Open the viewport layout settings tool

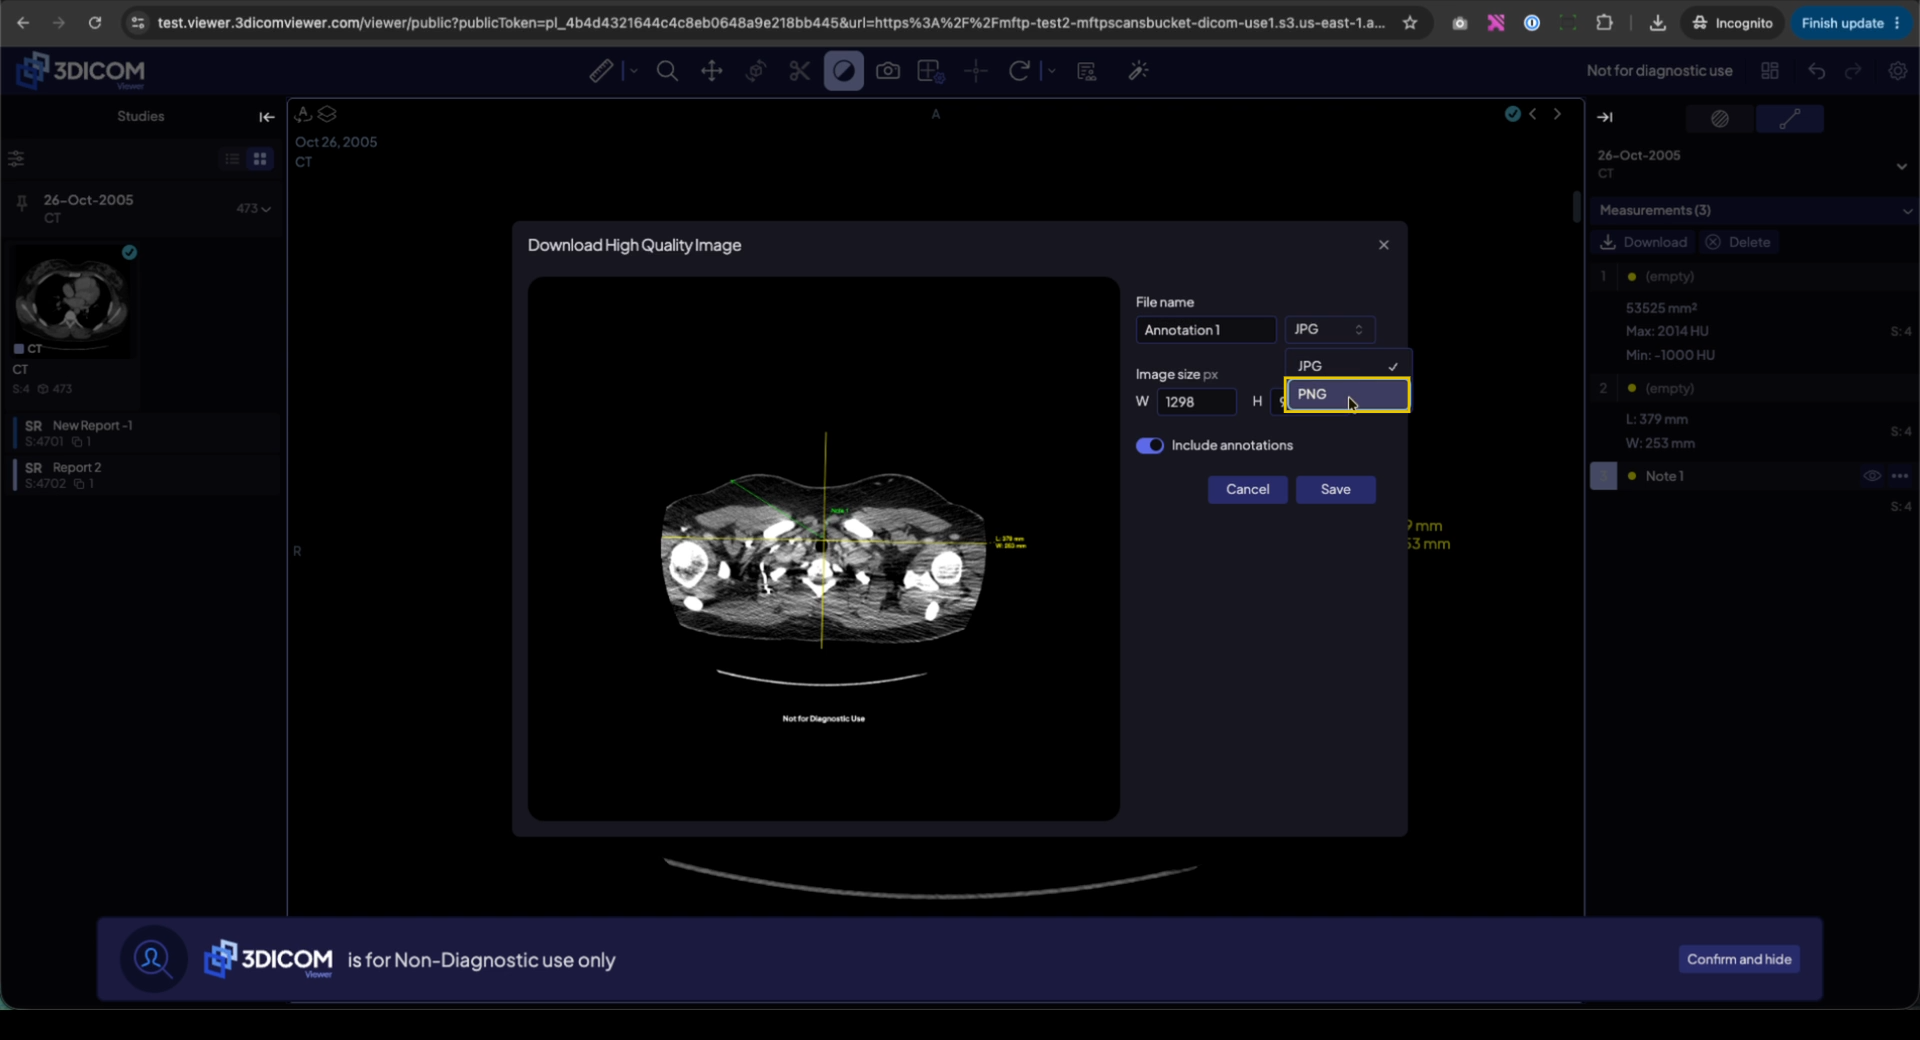[931, 71]
